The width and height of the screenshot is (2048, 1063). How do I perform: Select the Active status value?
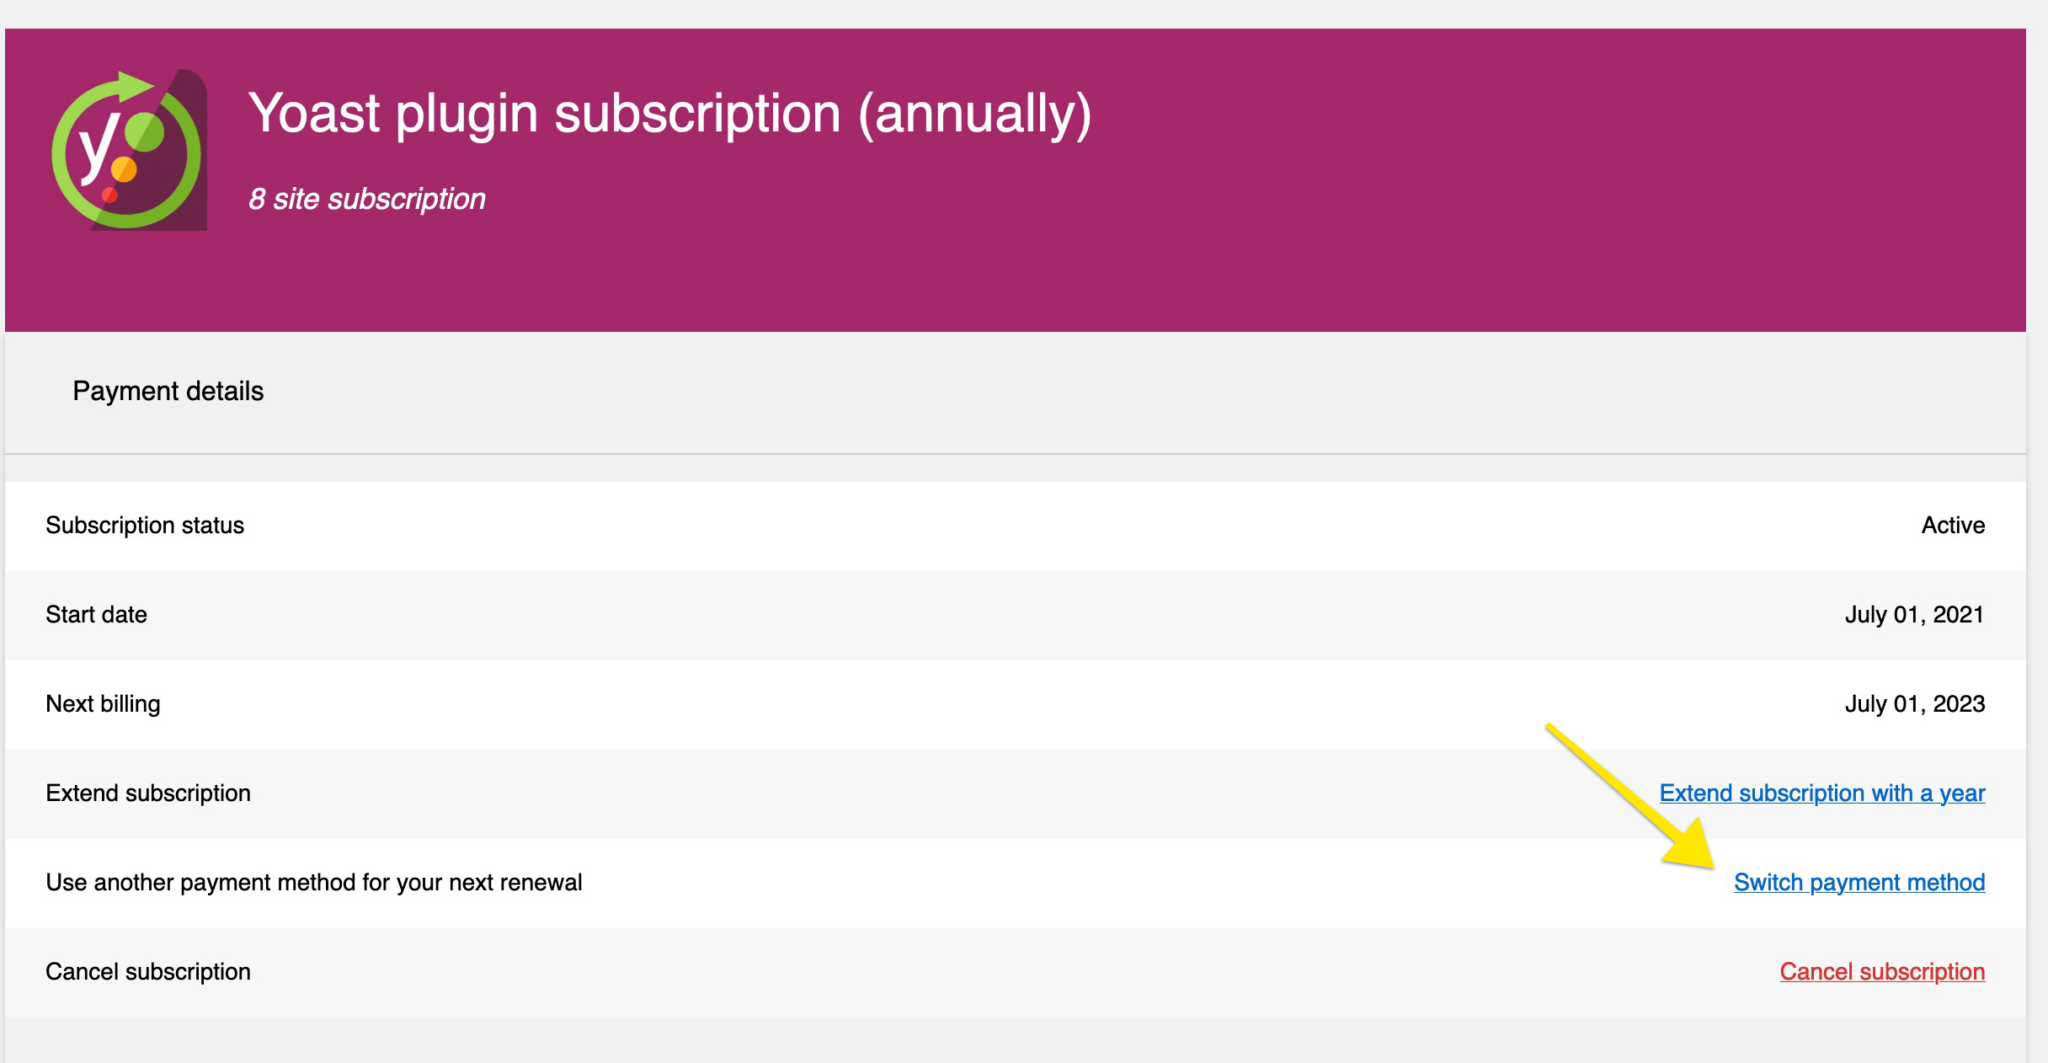click(1952, 525)
